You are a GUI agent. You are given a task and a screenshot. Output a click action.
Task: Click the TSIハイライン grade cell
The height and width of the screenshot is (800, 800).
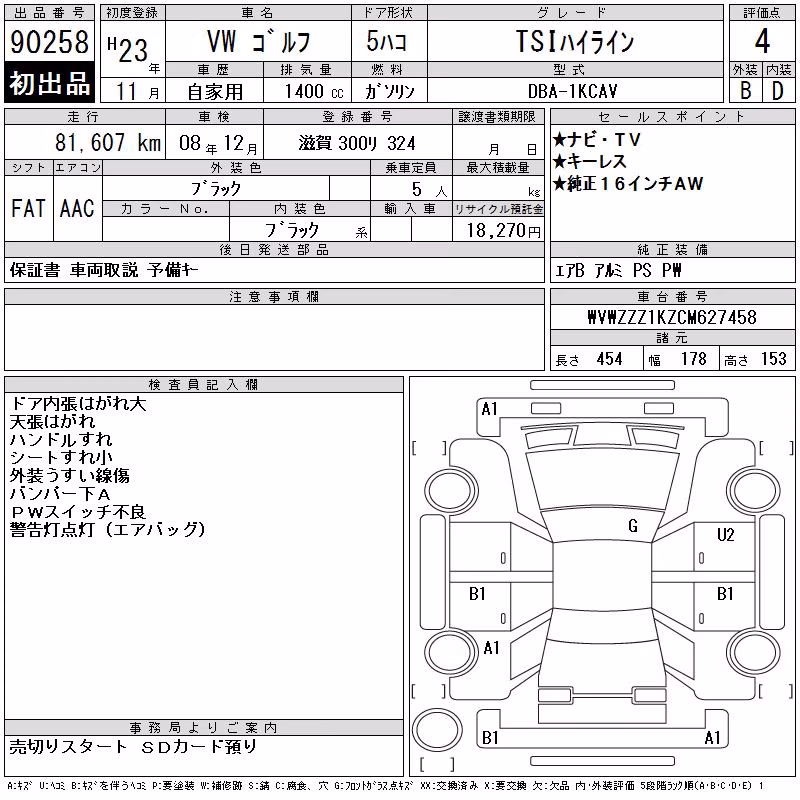575,41
